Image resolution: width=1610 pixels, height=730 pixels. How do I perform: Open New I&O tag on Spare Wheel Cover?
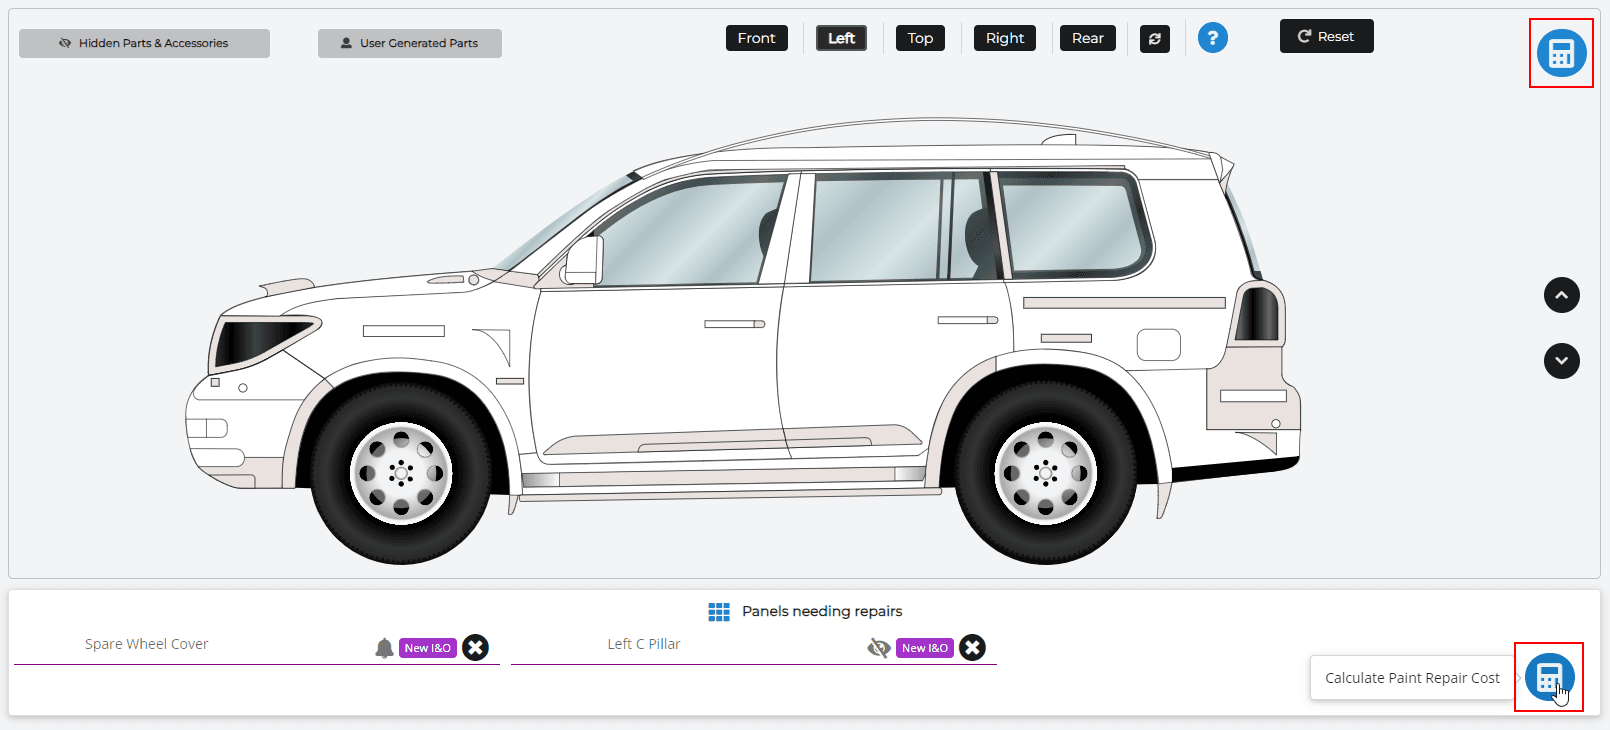(428, 648)
